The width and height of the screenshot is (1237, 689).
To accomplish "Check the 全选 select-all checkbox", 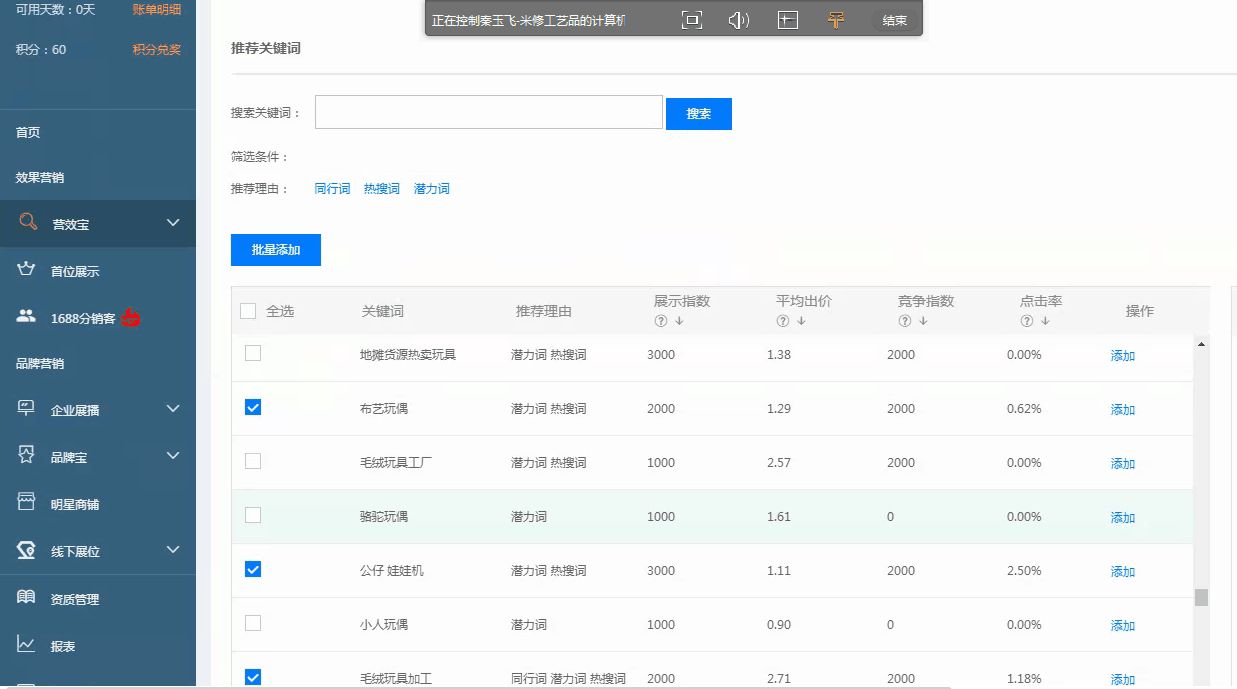I will tap(248, 311).
